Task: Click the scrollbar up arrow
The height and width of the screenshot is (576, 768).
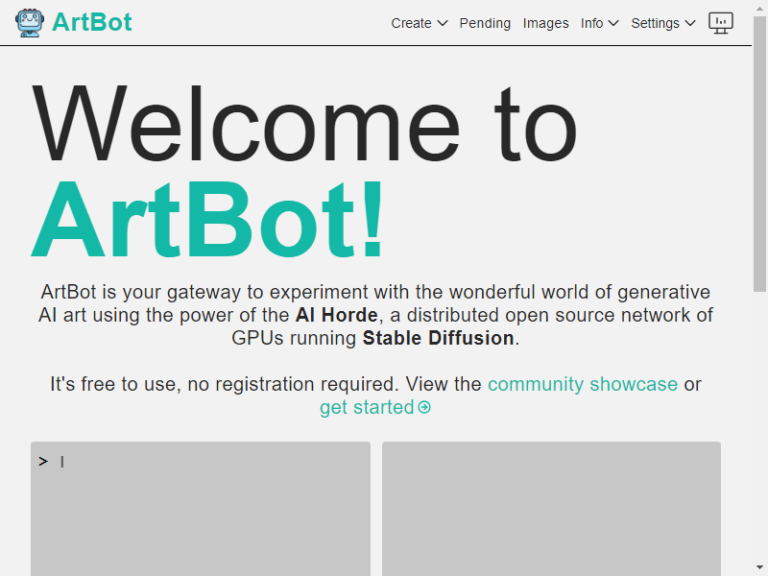Action: tap(760, 7)
